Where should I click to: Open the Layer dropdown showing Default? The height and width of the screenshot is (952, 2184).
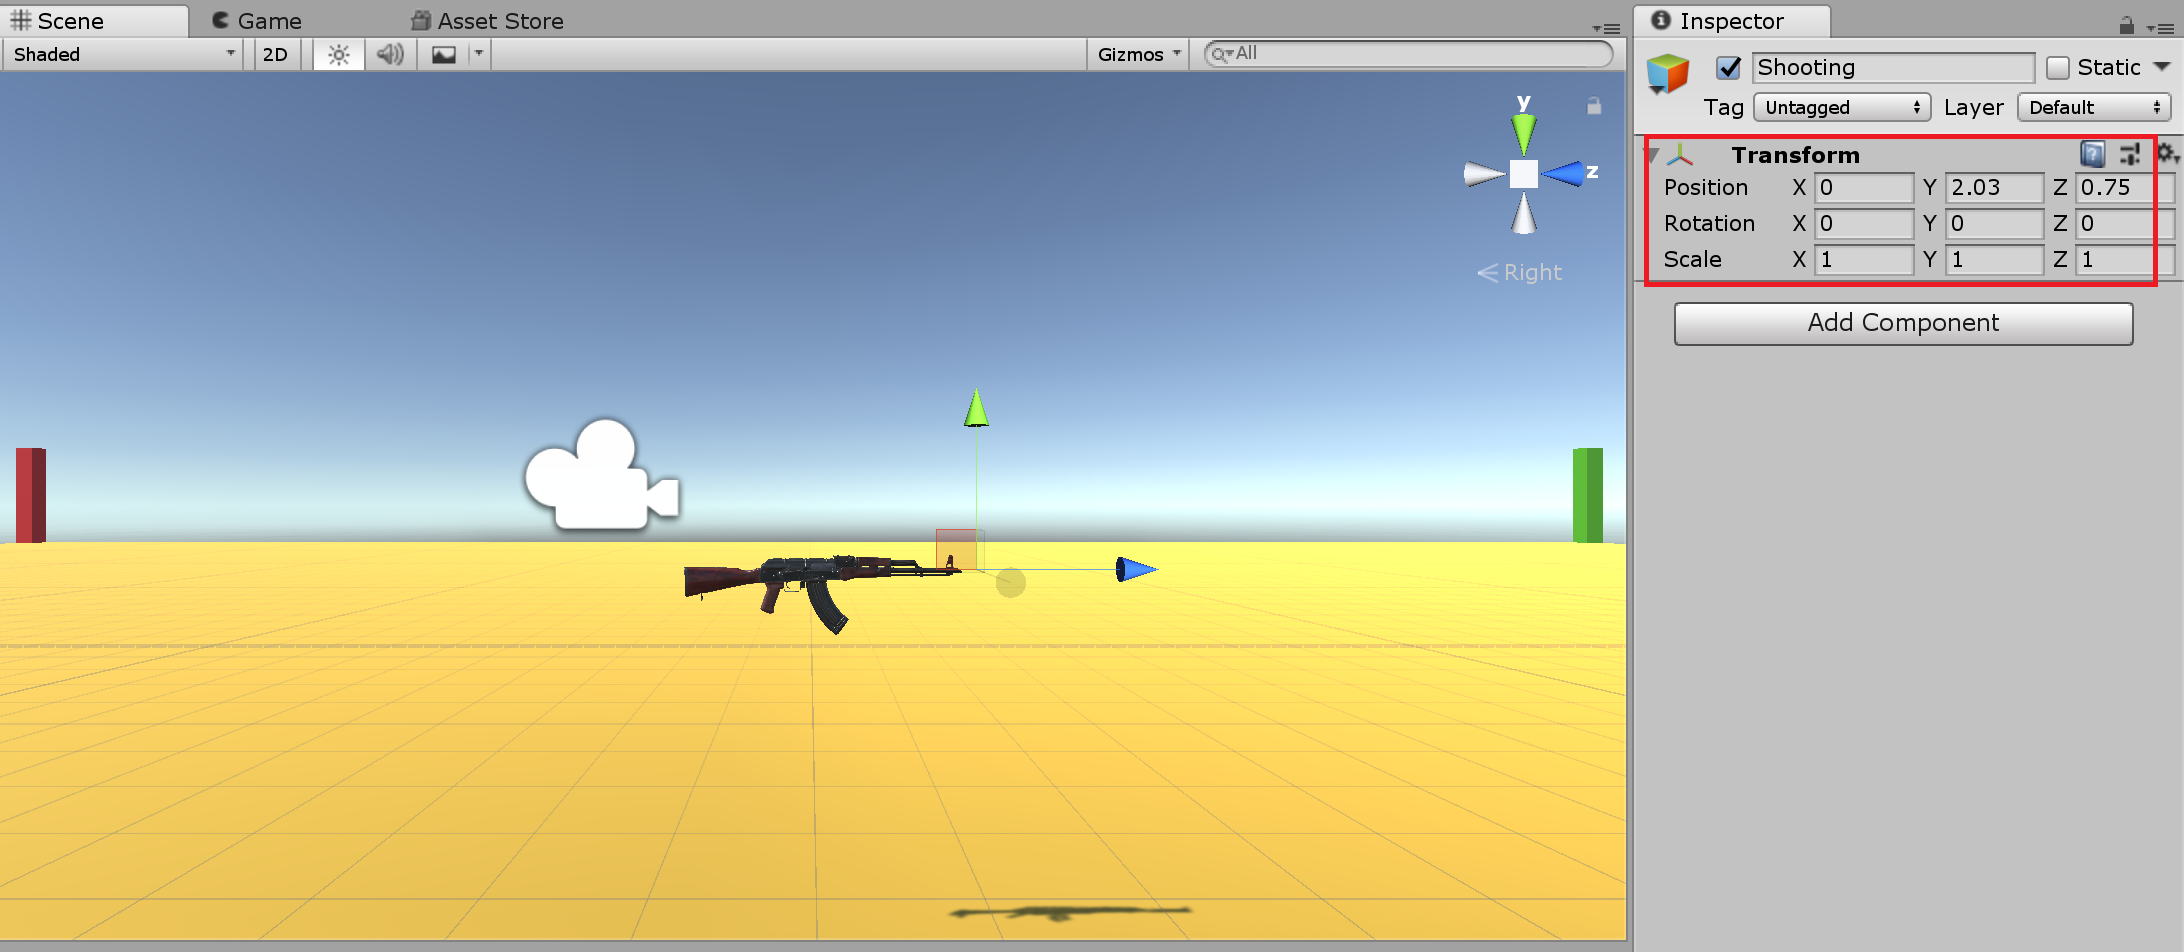coord(2094,107)
